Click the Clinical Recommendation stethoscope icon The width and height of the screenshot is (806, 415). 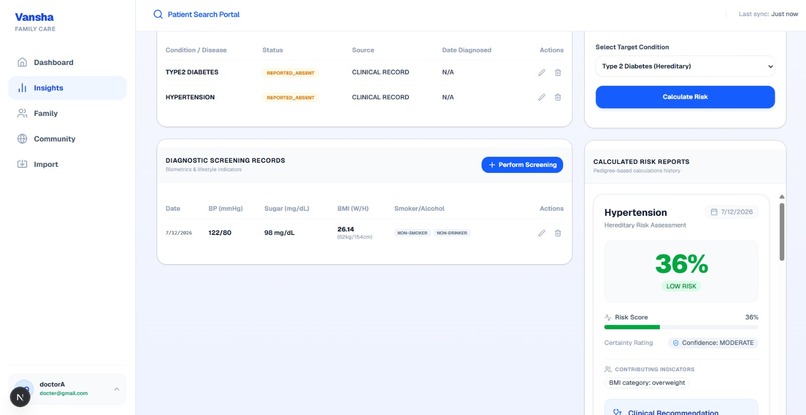(618, 412)
